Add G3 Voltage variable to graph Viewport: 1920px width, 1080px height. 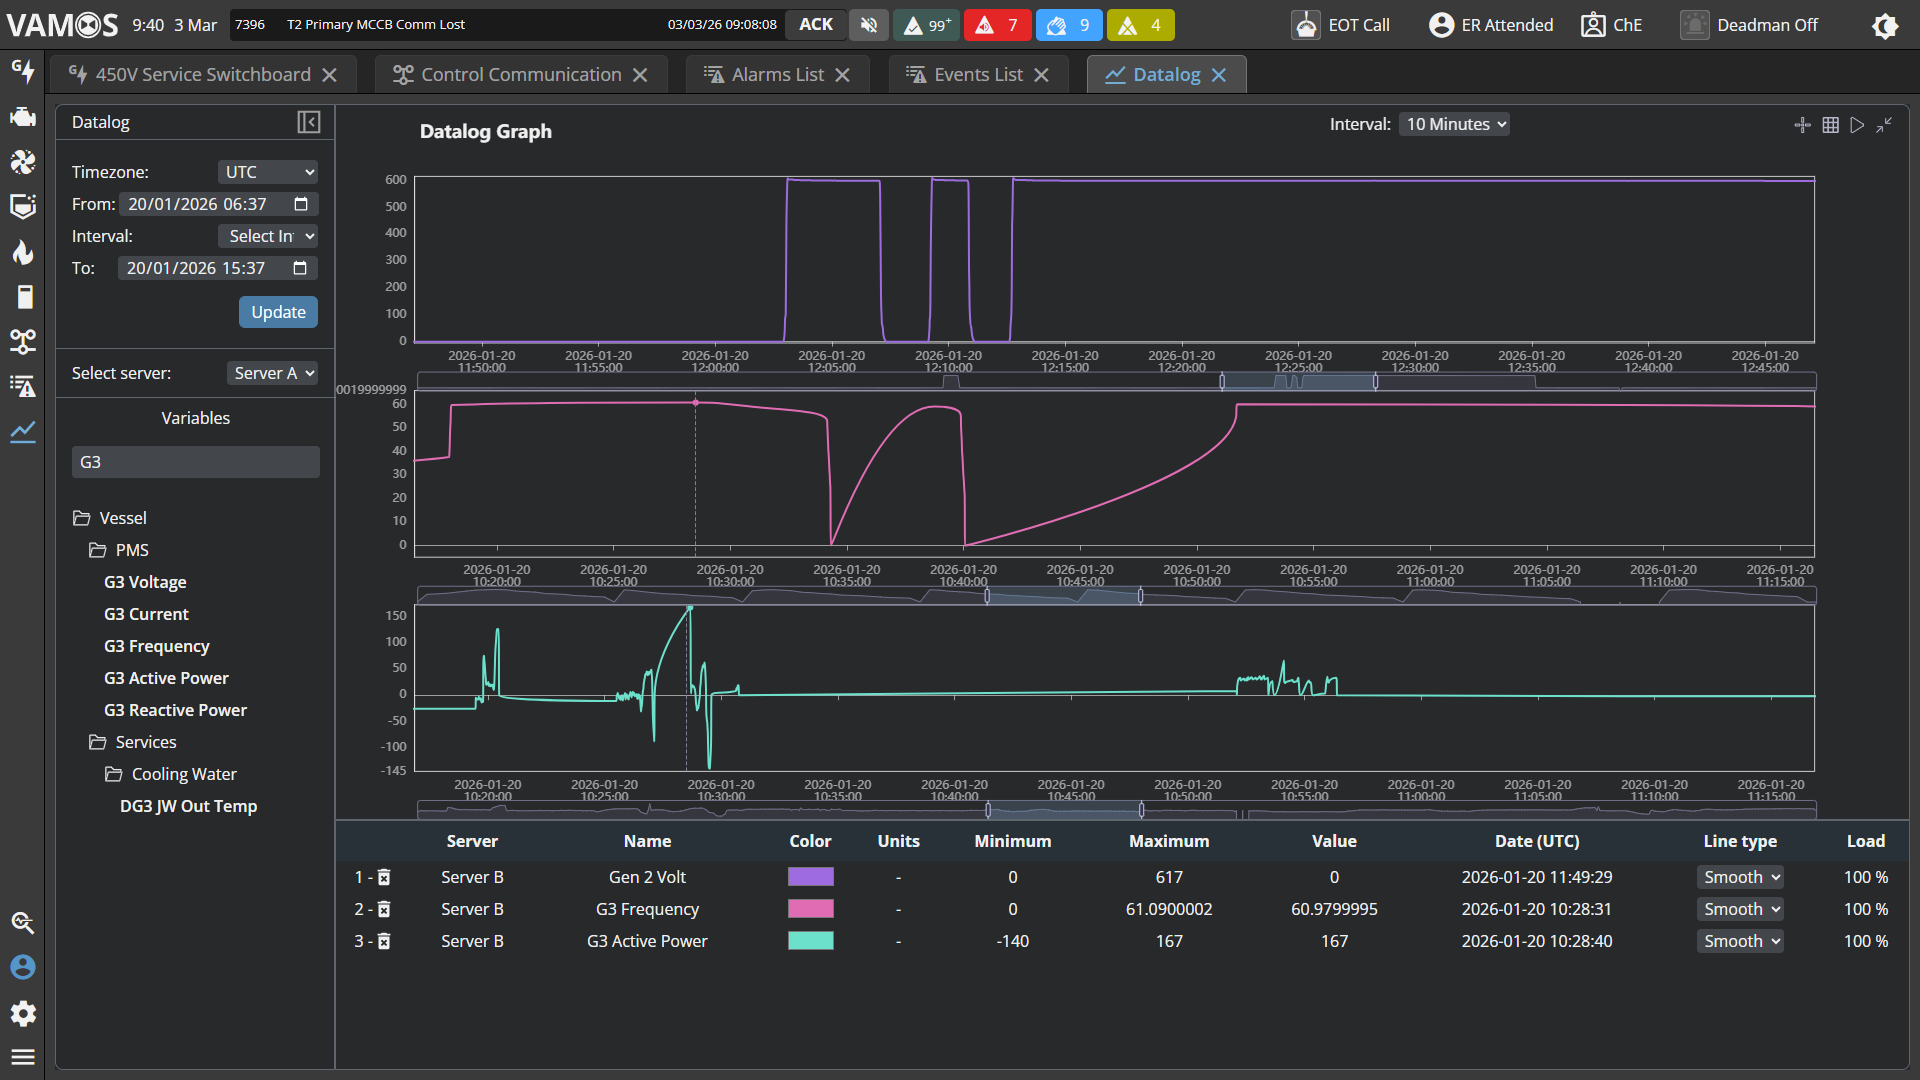point(145,582)
